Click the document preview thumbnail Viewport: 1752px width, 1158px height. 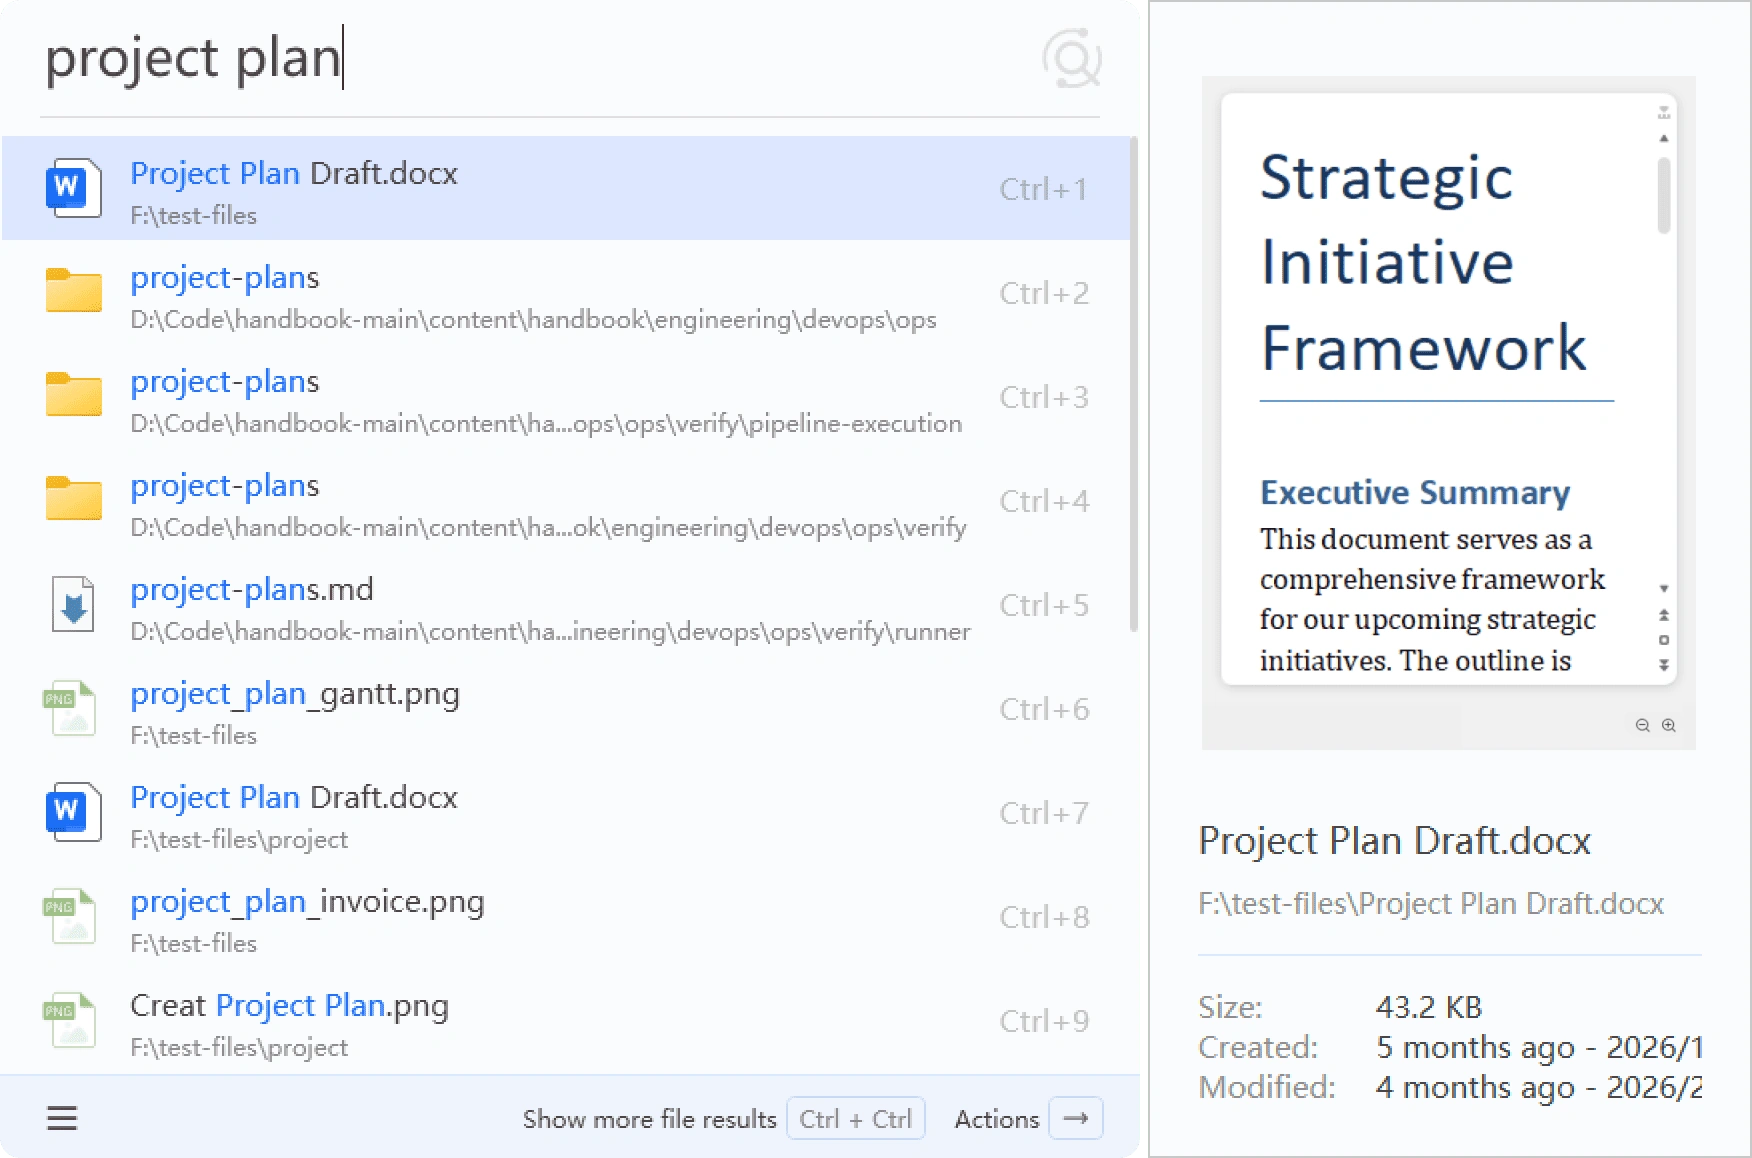[x=1448, y=412]
